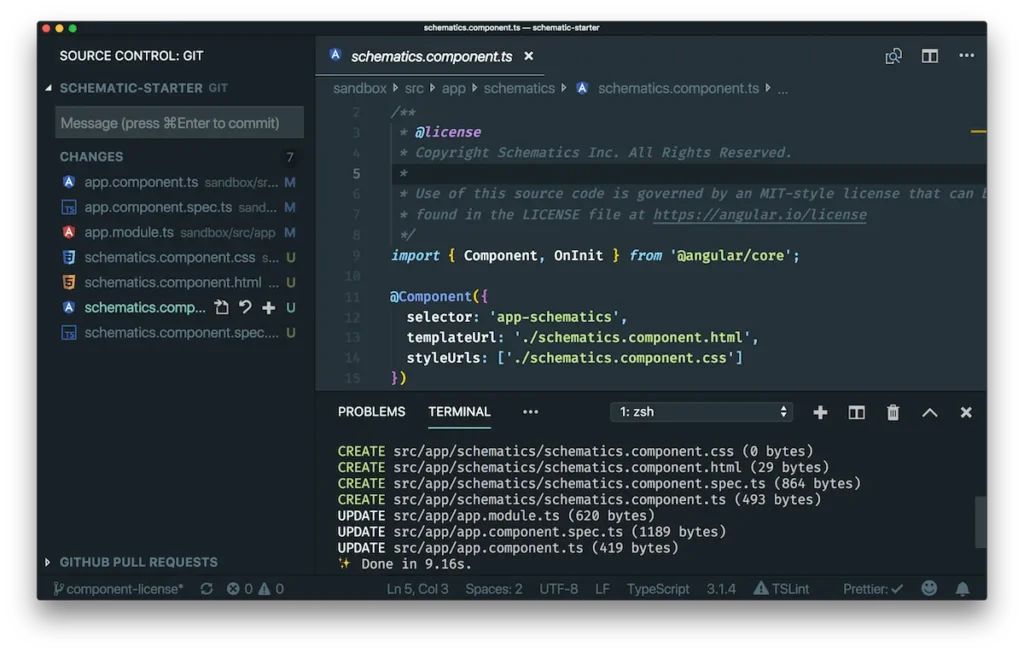Click the Prettier status item
This screenshot has height=653, width=1024.
point(872,589)
